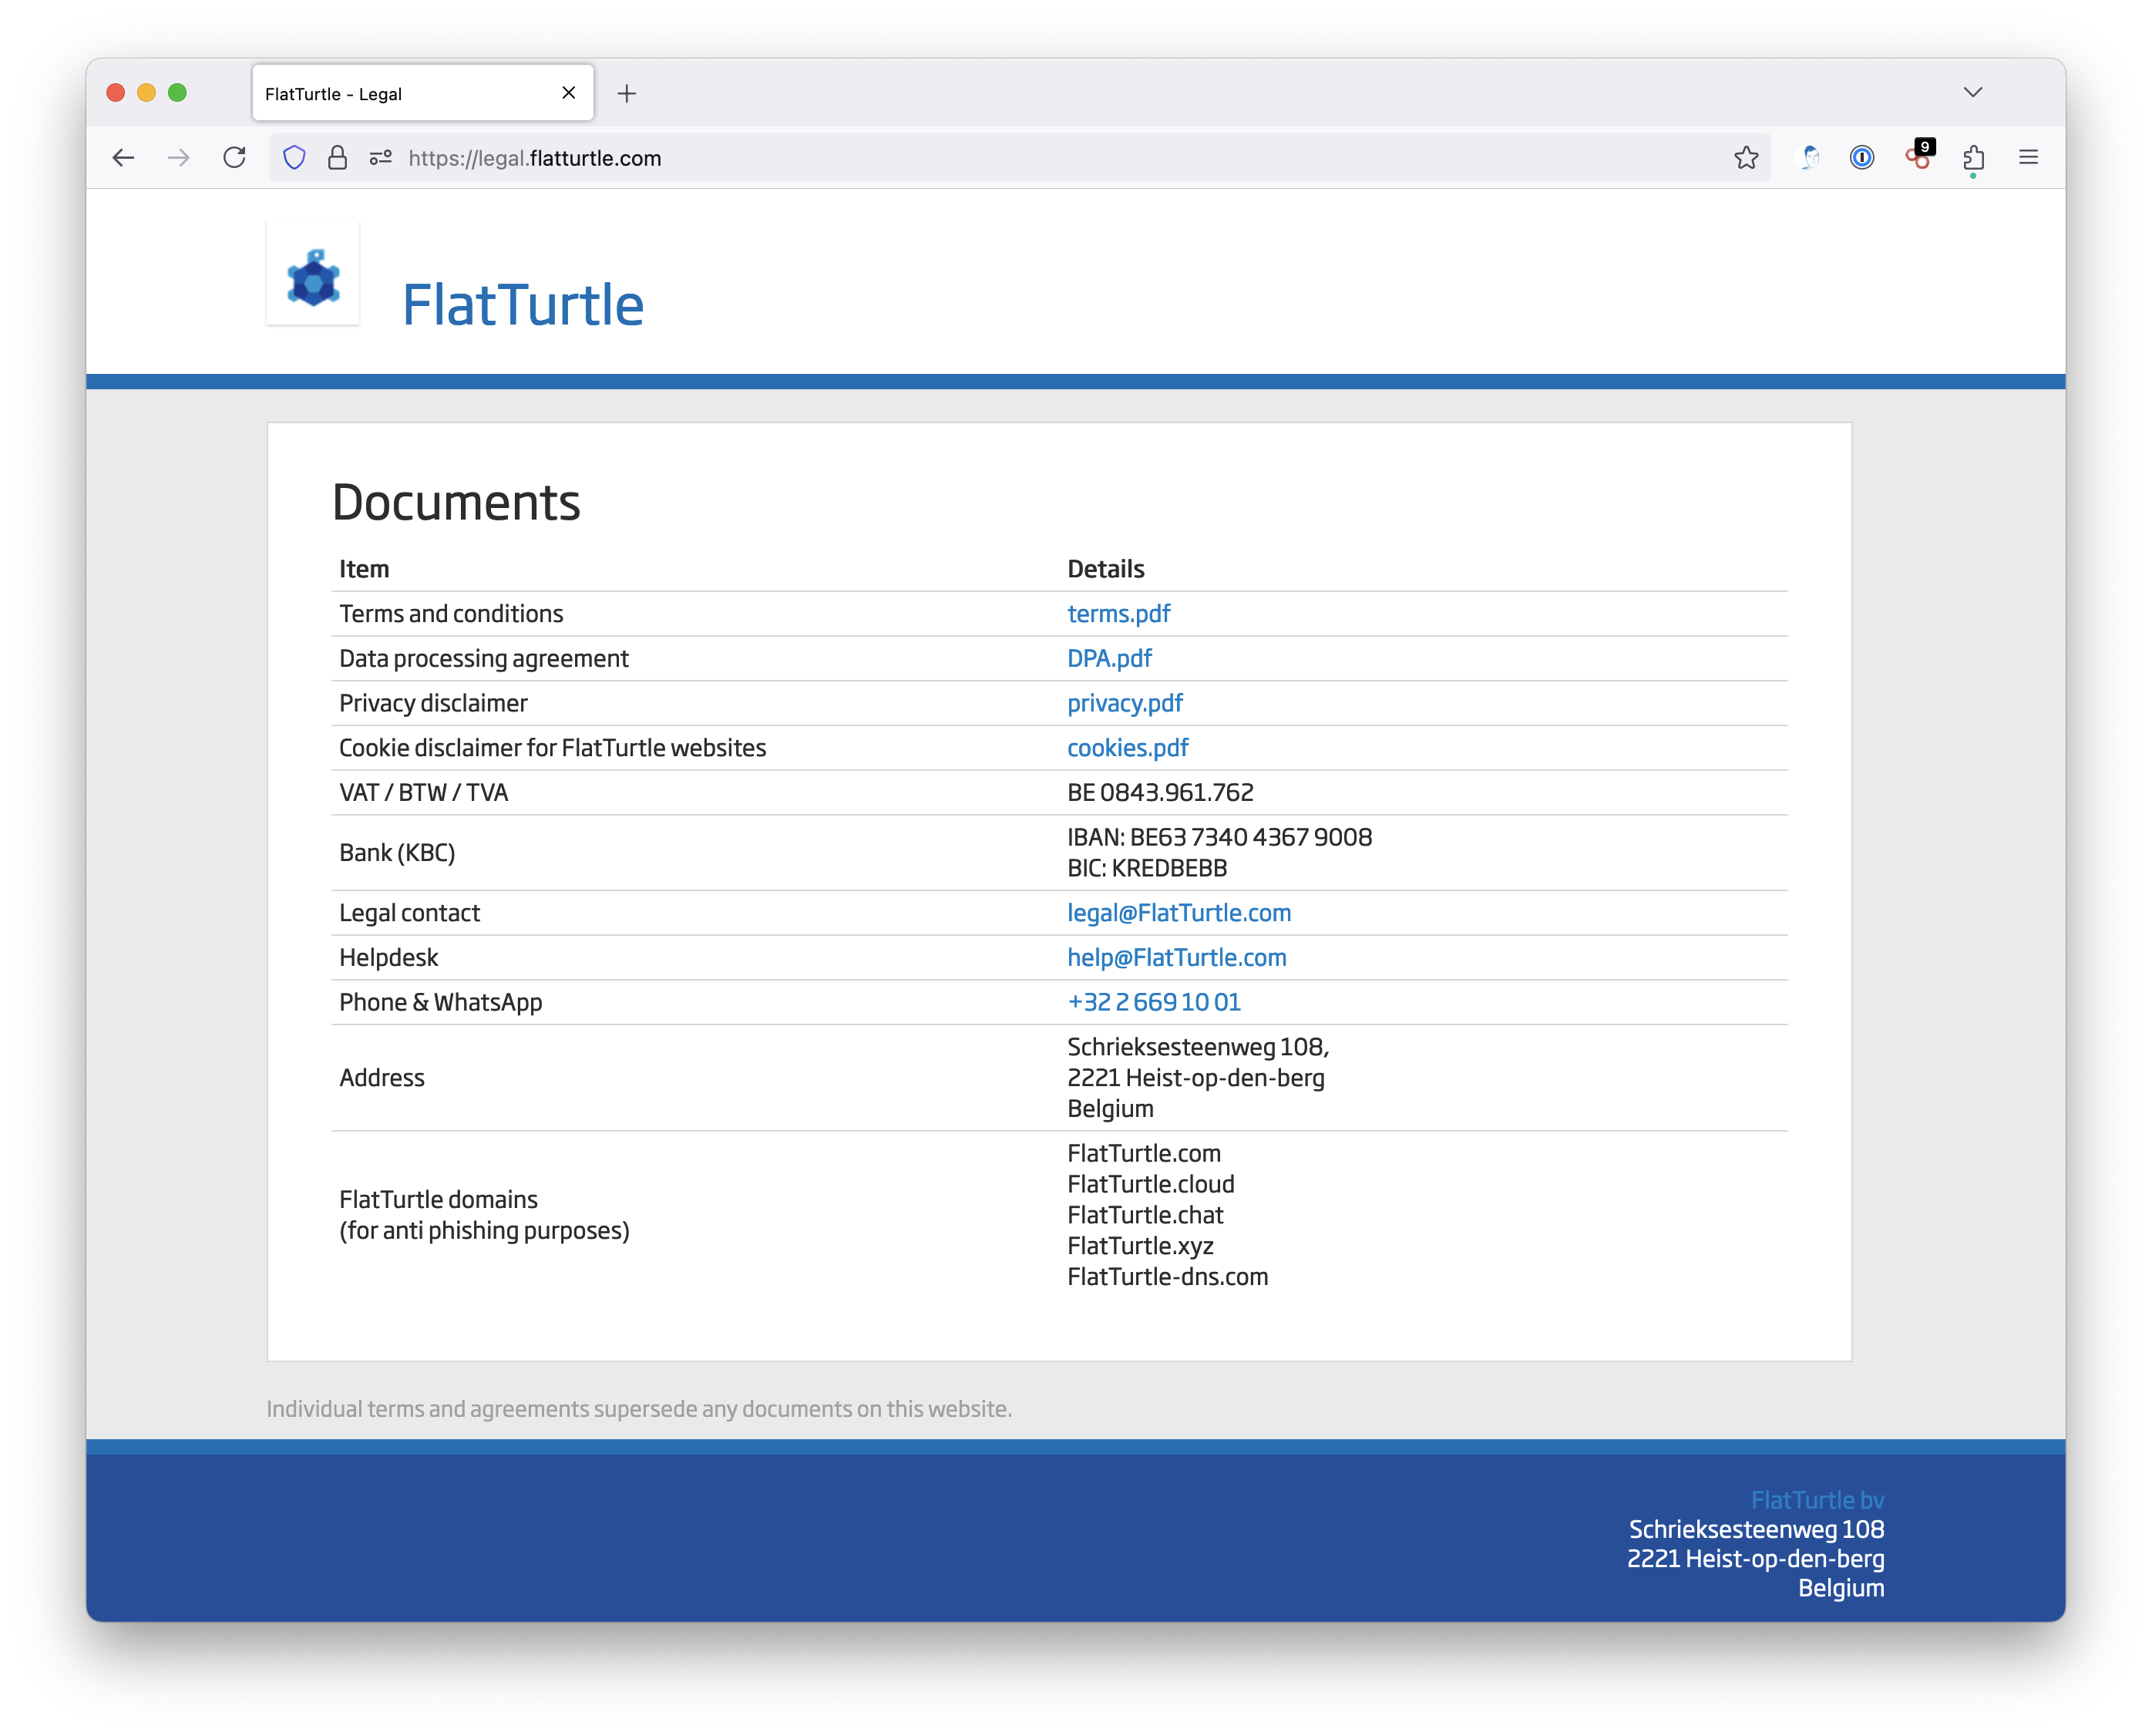Click the Item column header
This screenshot has height=1736, width=2152.
click(364, 569)
